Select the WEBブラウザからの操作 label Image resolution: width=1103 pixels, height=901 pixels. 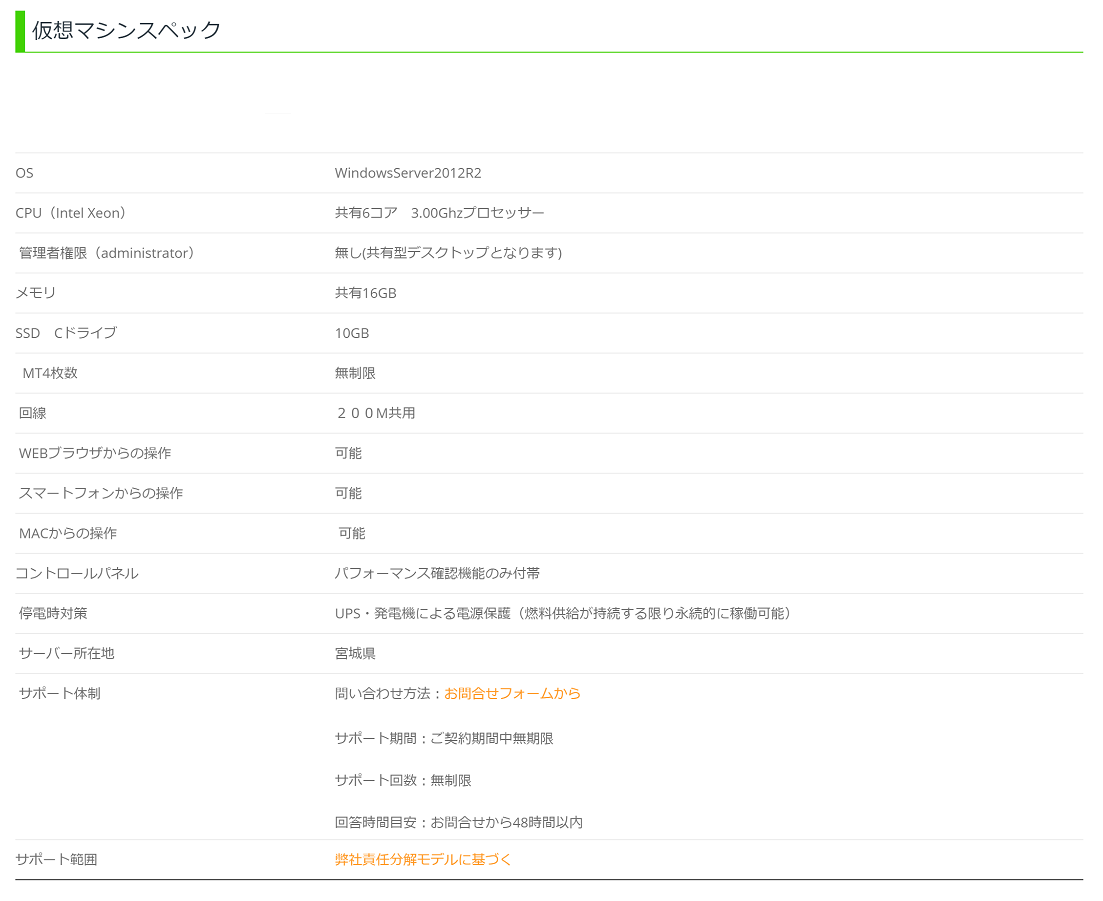click(x=95, y=454)
